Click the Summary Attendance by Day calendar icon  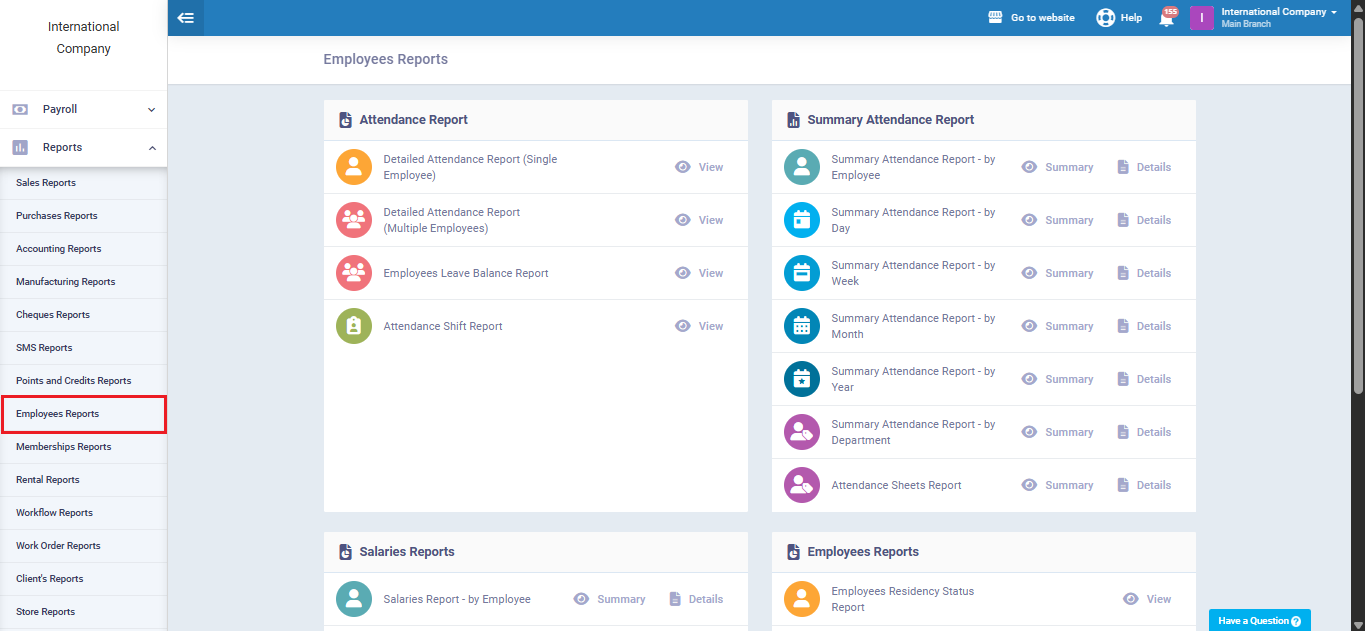[x=802, y=220]
